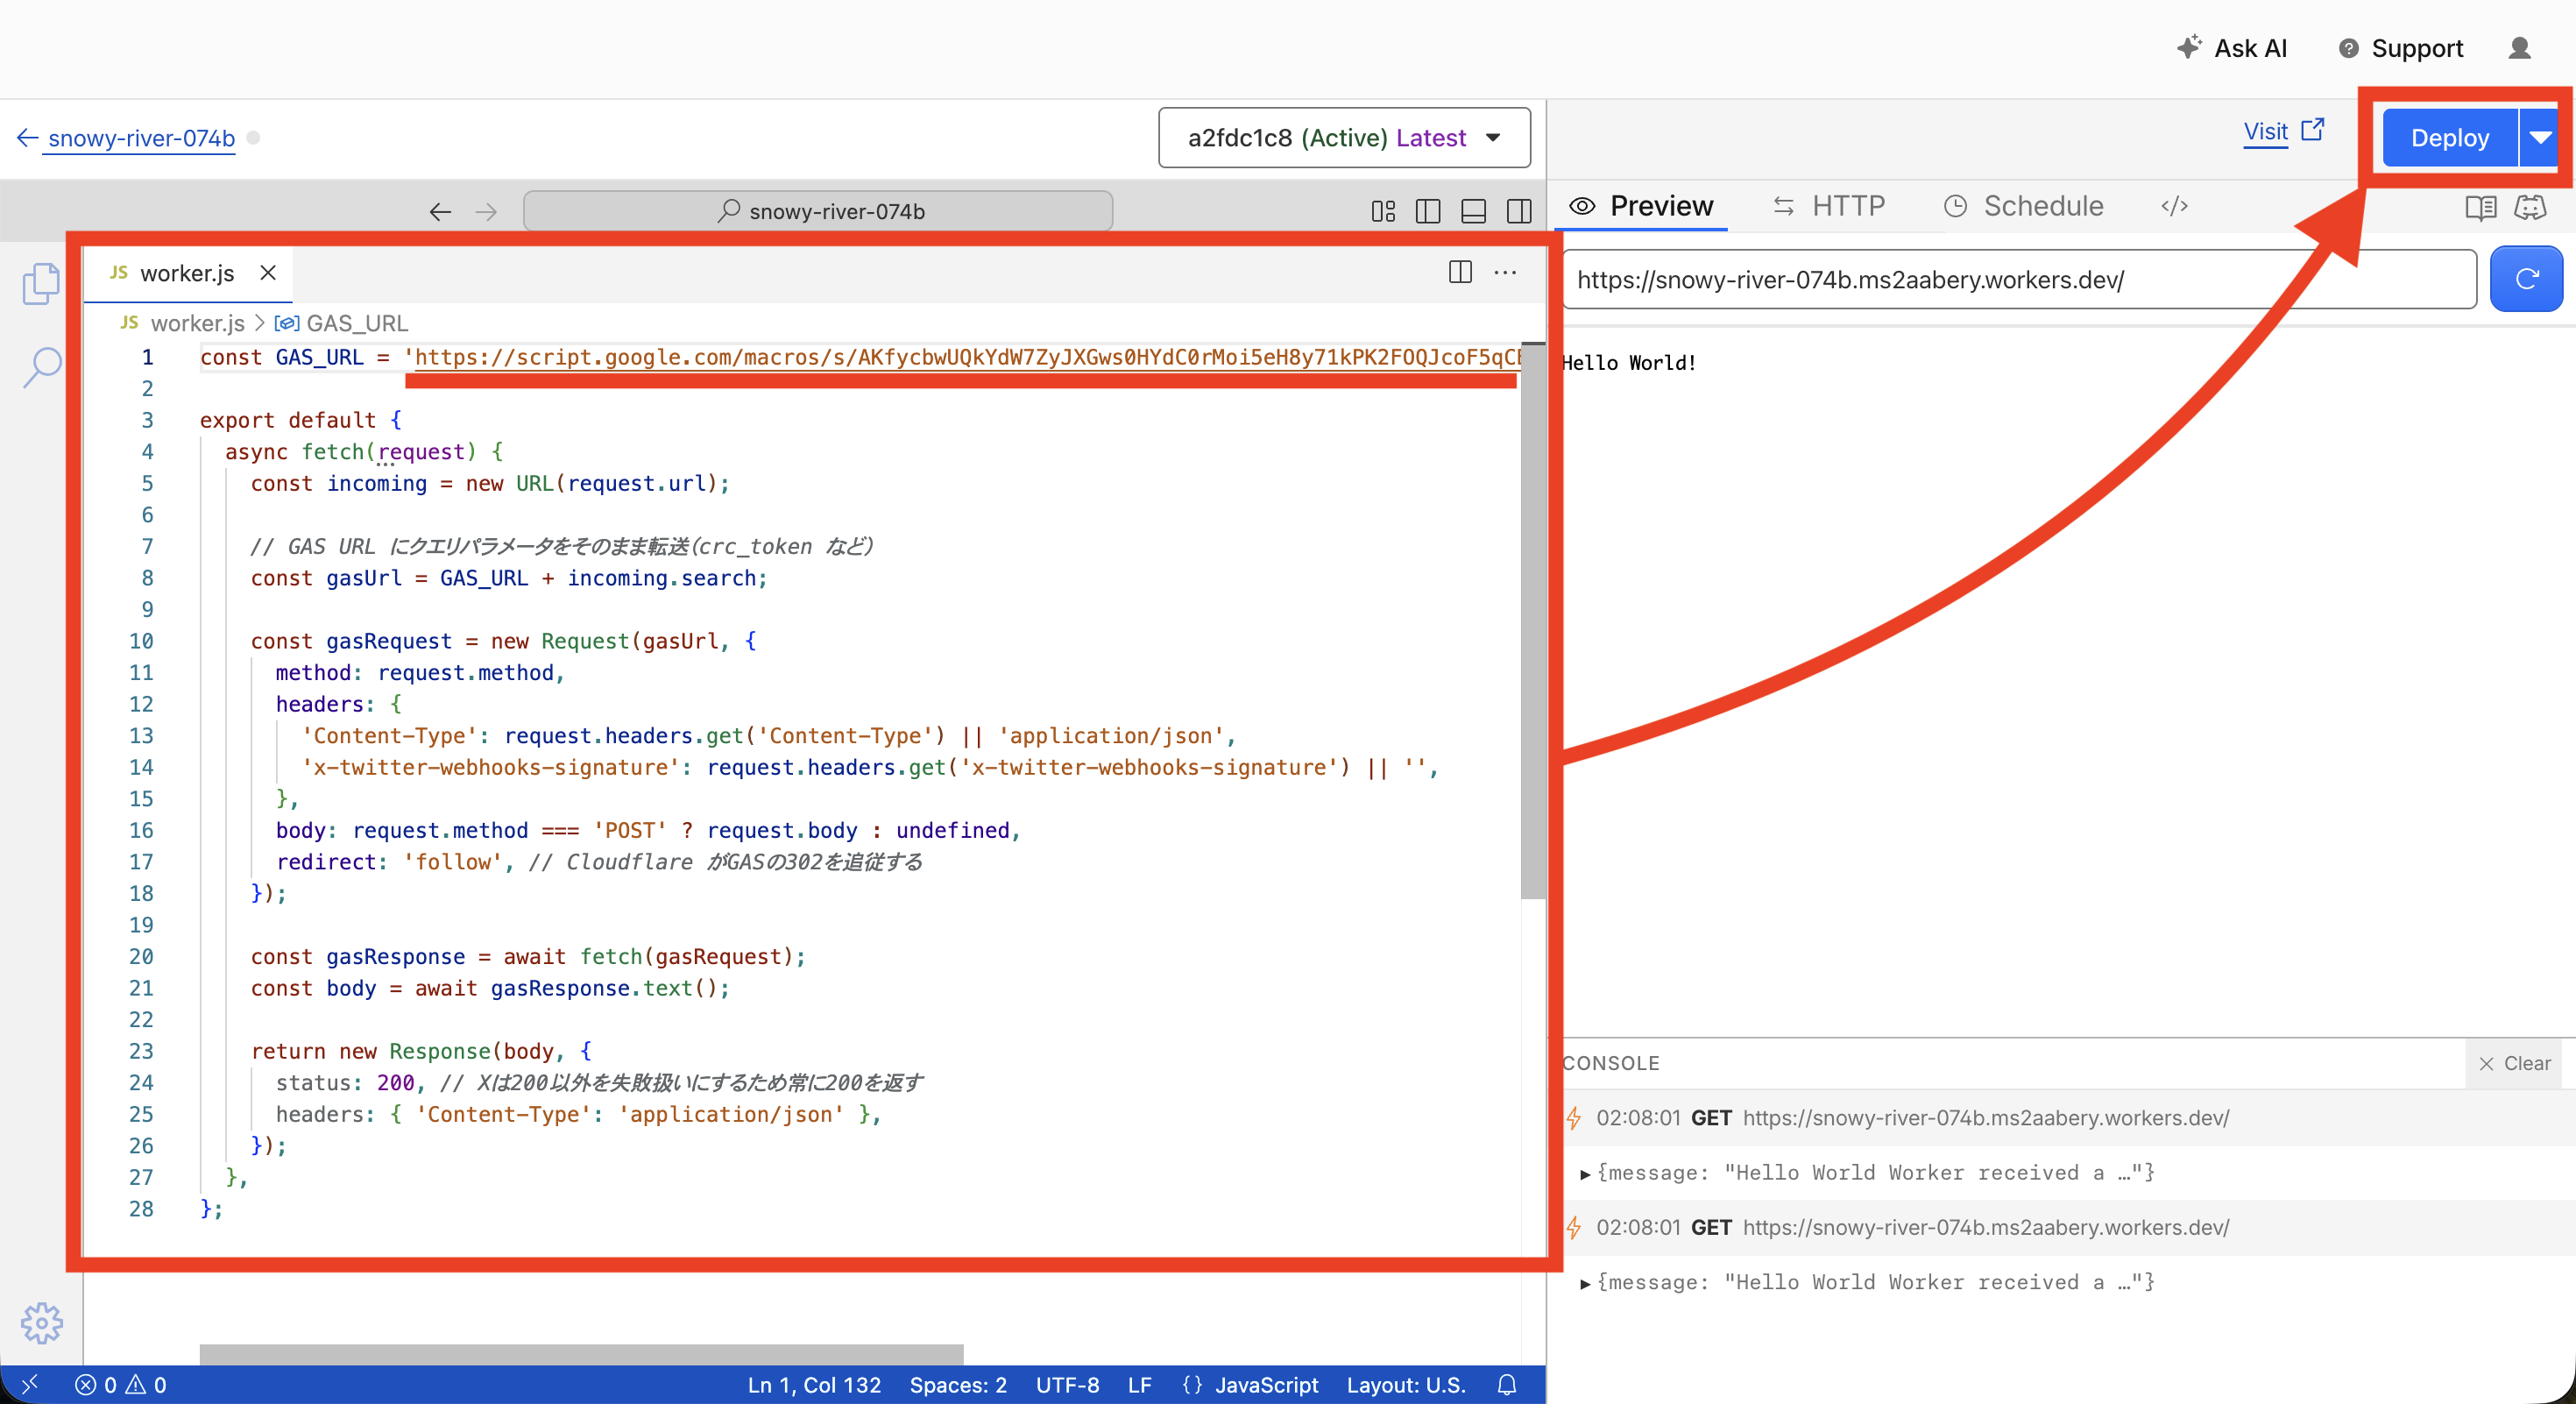Open the Support help menu

pos(2400,48)
